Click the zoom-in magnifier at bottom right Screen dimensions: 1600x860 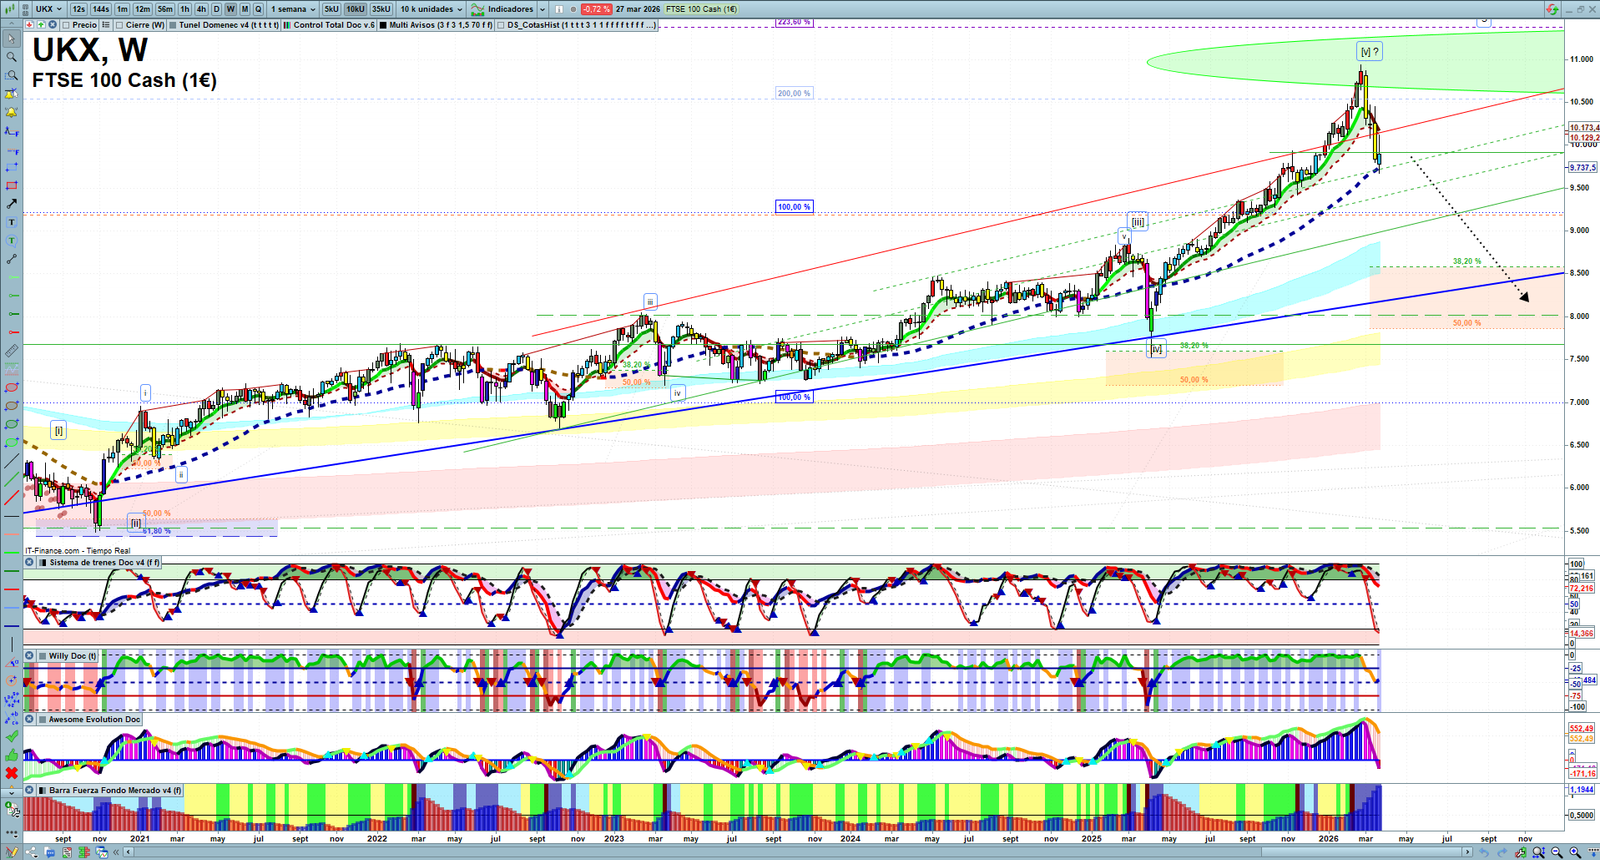(1575, 853)
